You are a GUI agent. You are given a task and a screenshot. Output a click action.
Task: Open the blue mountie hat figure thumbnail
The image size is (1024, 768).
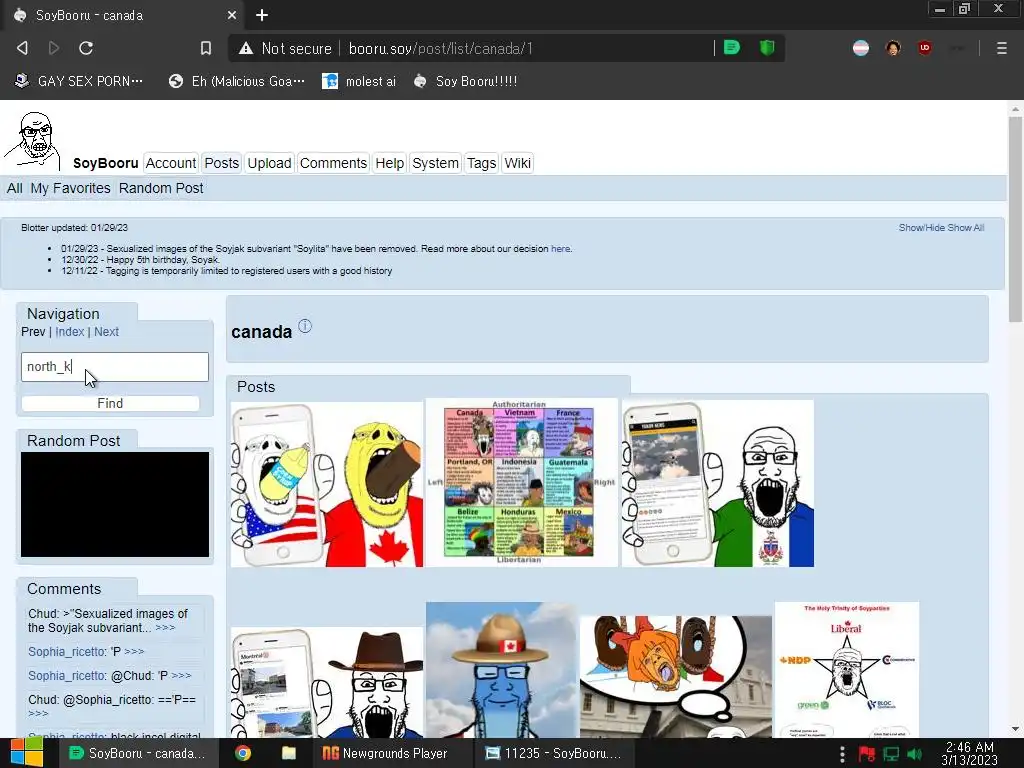click(501, 670)
